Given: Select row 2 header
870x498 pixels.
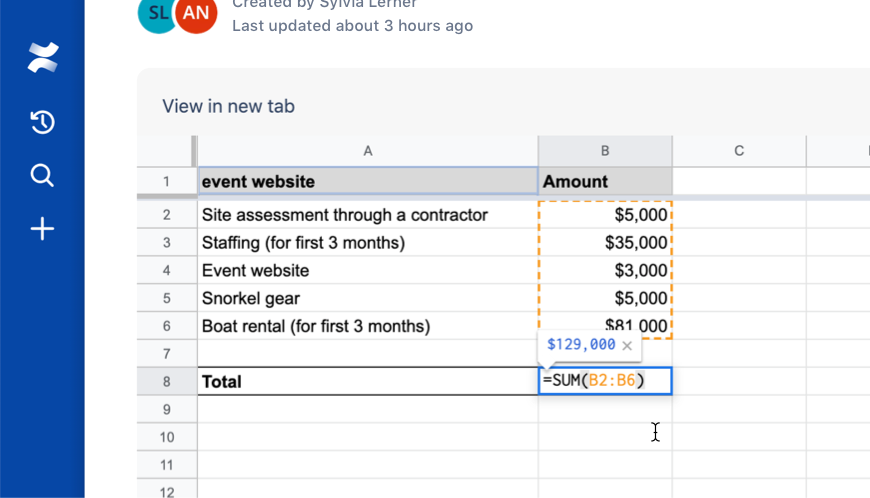Looking at the screenshot, I should 166,215.
